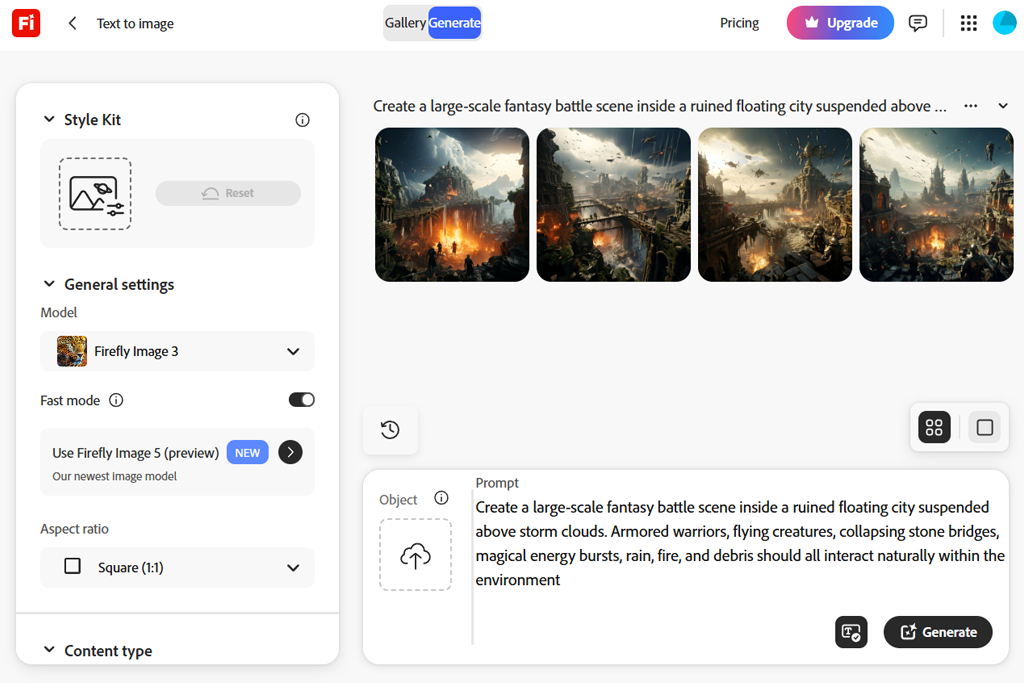Click the Style Kit image placeholder
Screen dimensions: 1024x683
point(95,193)
